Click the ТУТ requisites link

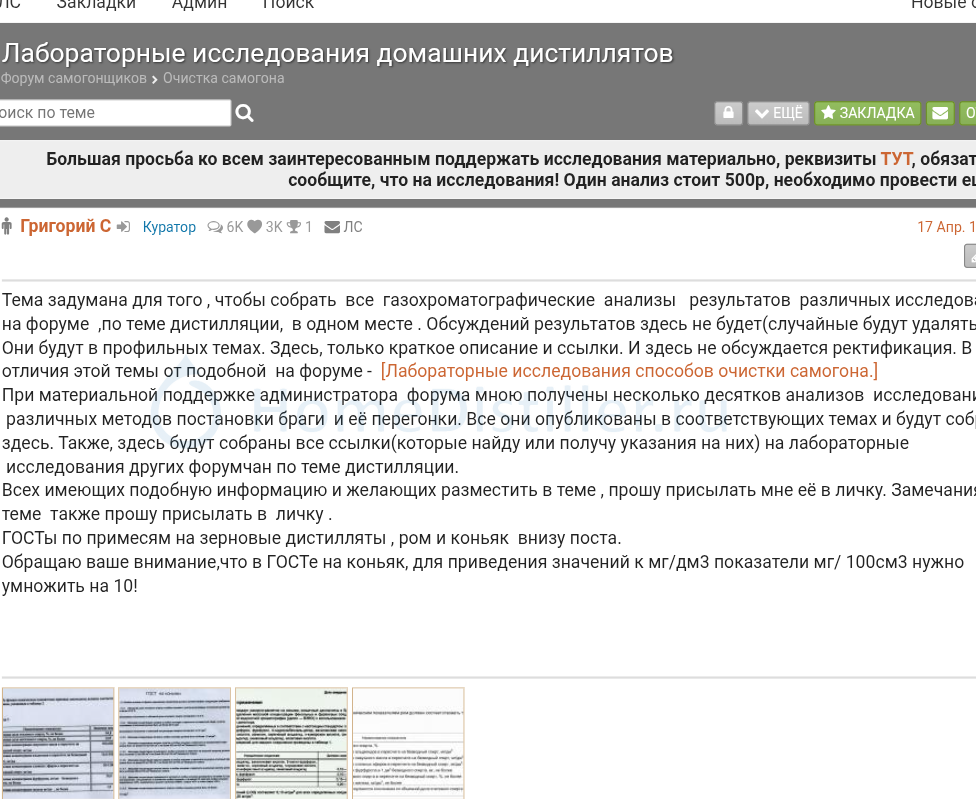(x=896, y=159)
